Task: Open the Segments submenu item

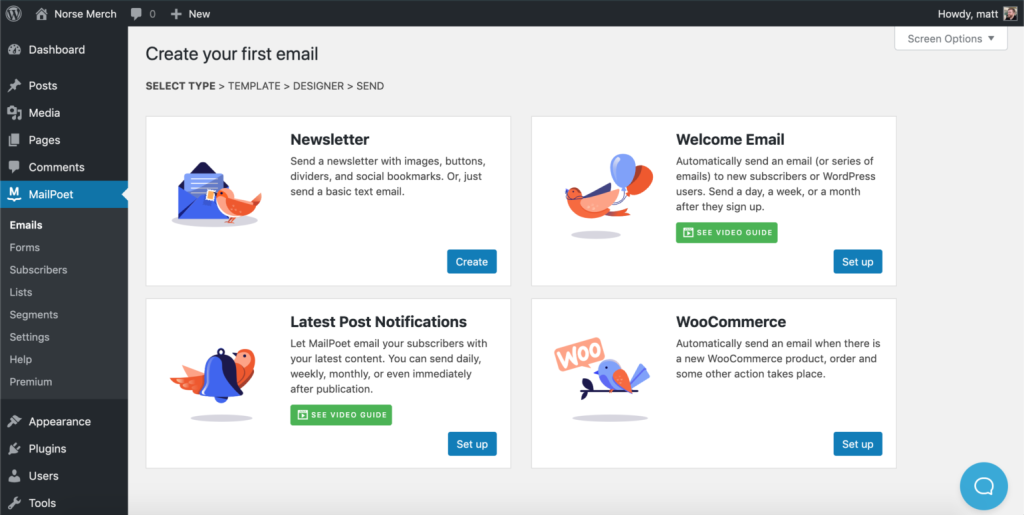Action: coord(34,315)
